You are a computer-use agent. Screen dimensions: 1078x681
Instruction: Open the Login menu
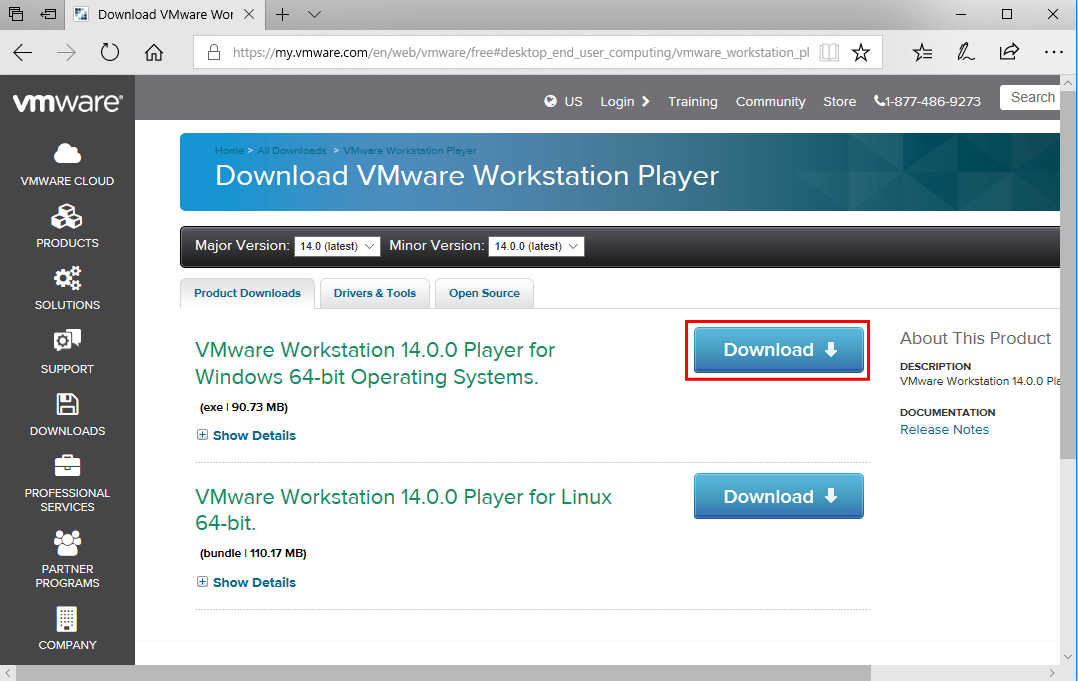(624, 101)
